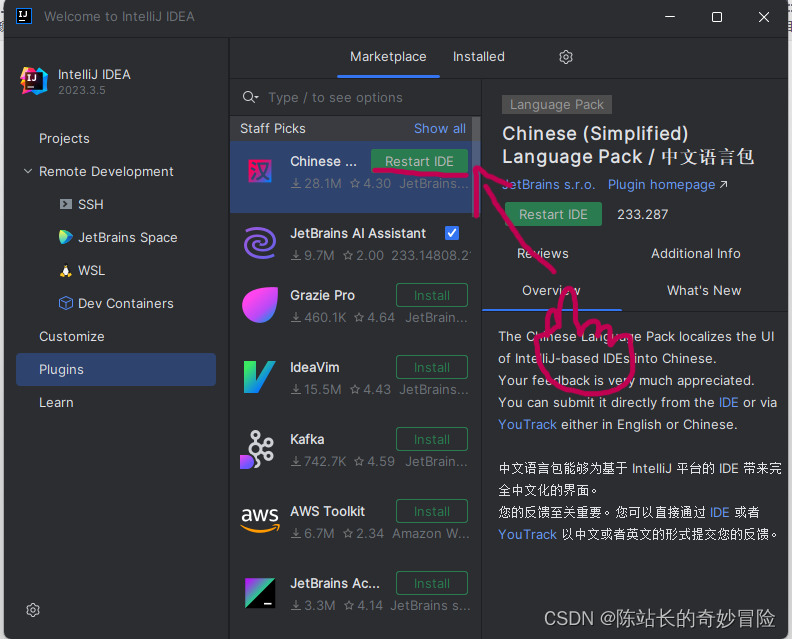Install the Kafka plugin
The image size is (792, 639).
tap(432, 439)
